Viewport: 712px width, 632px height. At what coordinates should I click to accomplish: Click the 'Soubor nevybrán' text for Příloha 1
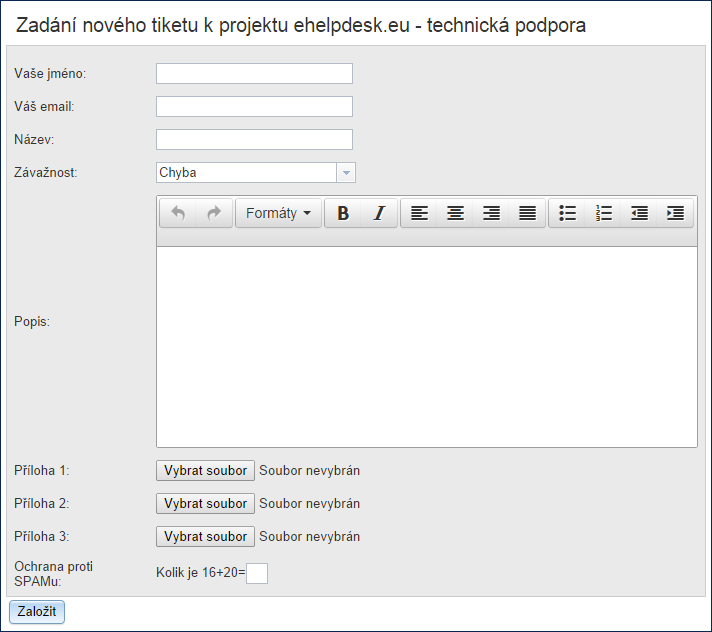(310, 470)
